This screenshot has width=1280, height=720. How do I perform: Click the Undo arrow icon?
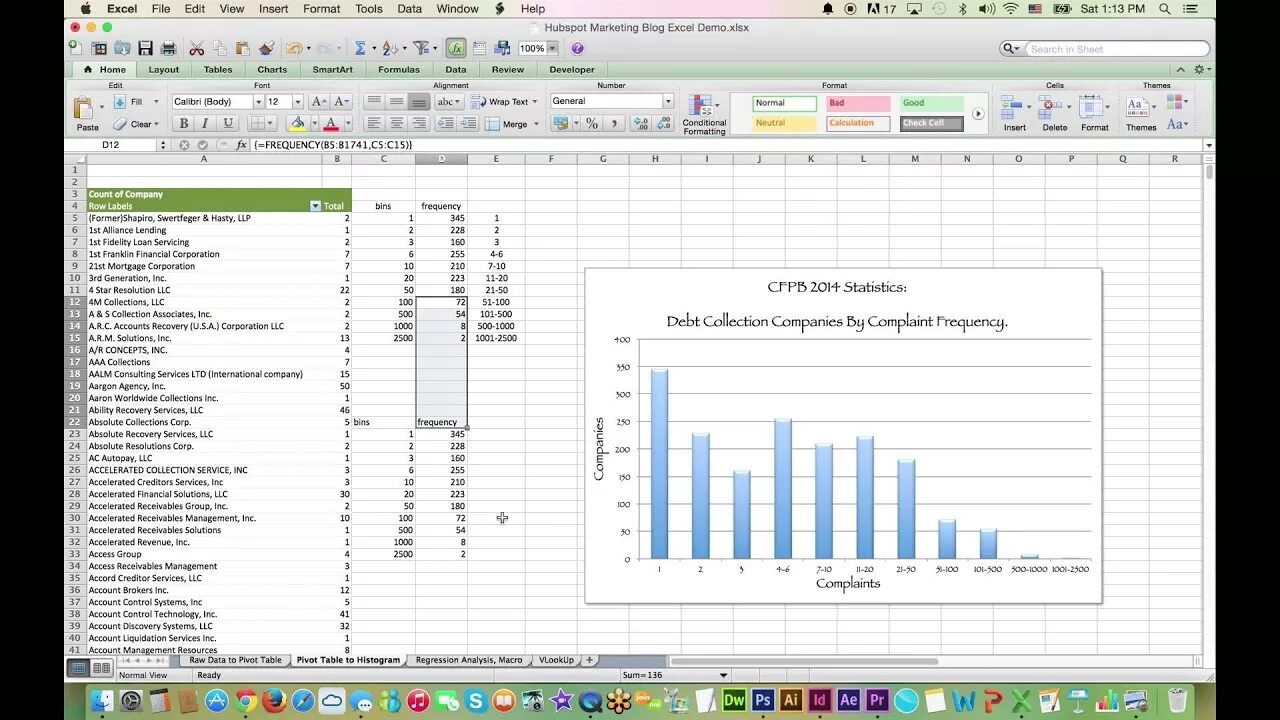(x=292, y=48)
